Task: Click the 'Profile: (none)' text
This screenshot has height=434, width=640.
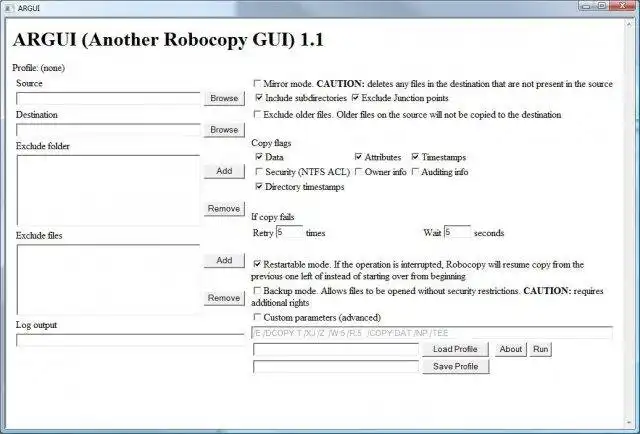Action: 38,68
